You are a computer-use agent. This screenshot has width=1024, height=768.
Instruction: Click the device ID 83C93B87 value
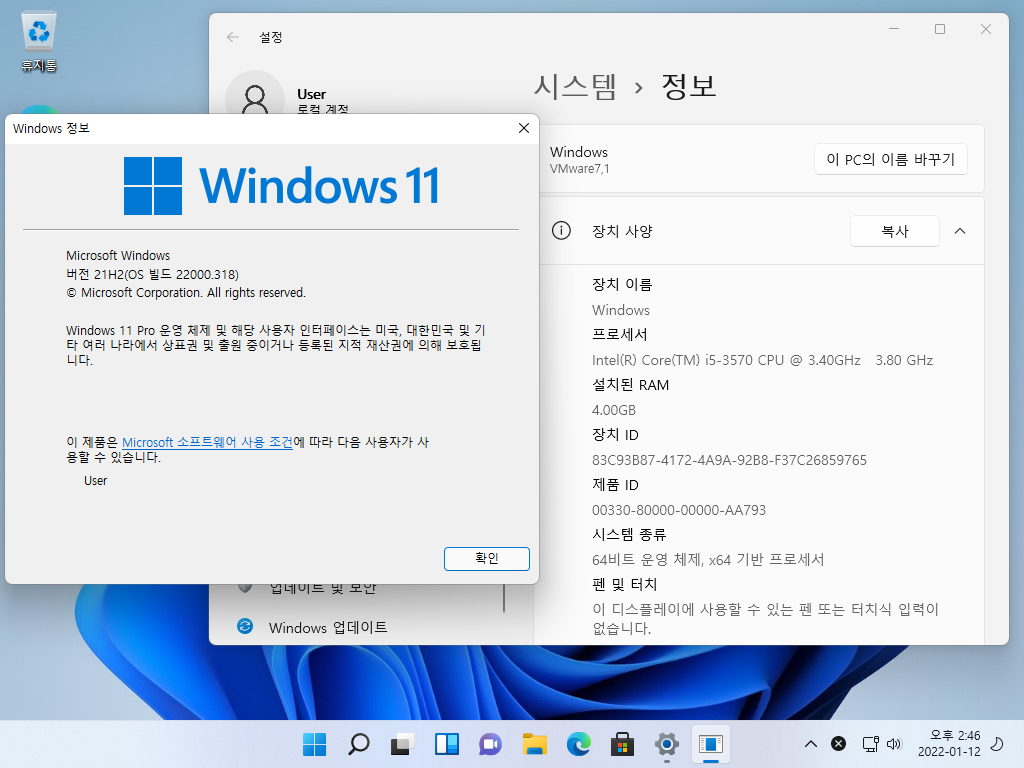(729, 460)
